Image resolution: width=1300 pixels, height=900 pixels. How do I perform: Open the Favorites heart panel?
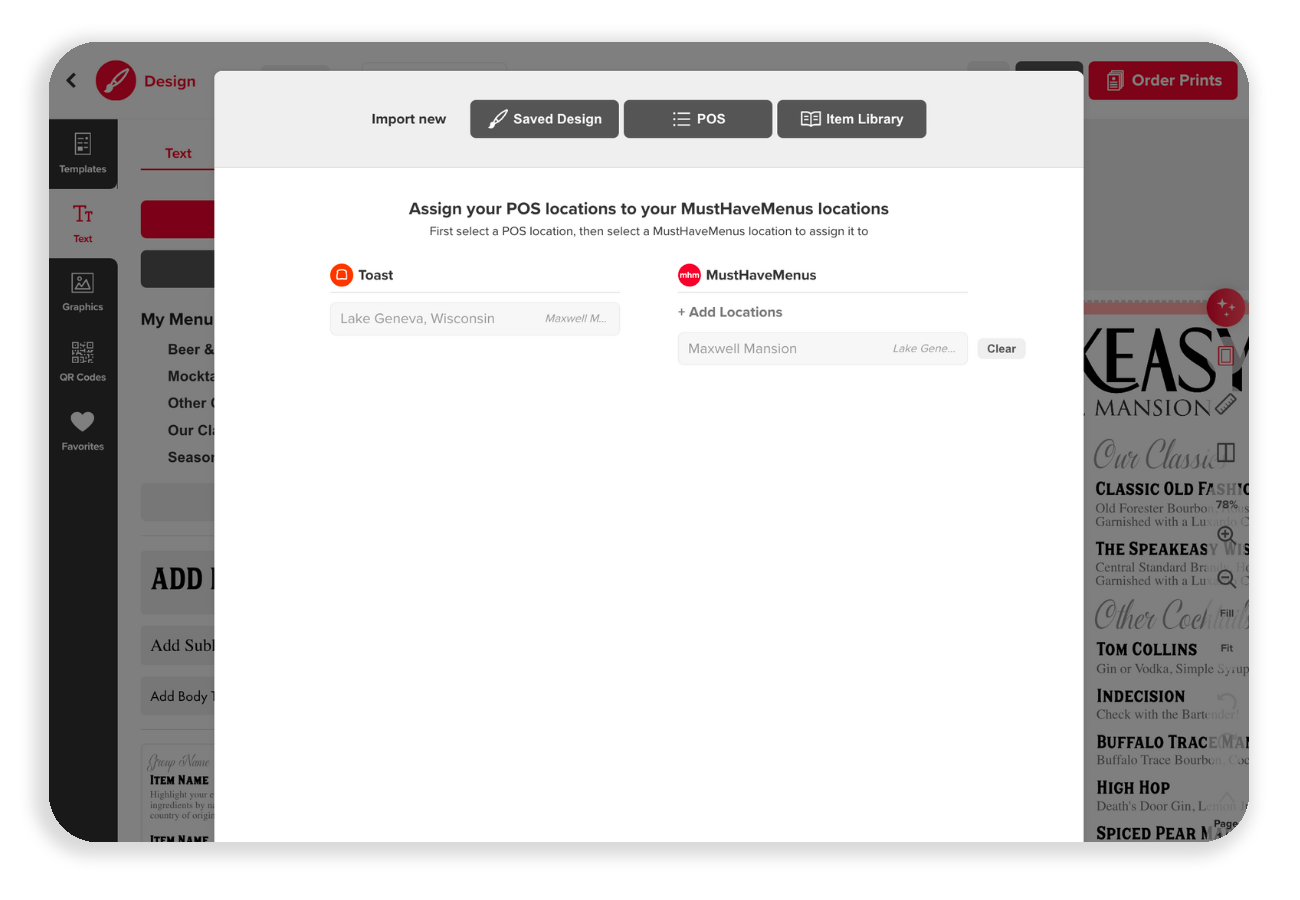point(83,431)
